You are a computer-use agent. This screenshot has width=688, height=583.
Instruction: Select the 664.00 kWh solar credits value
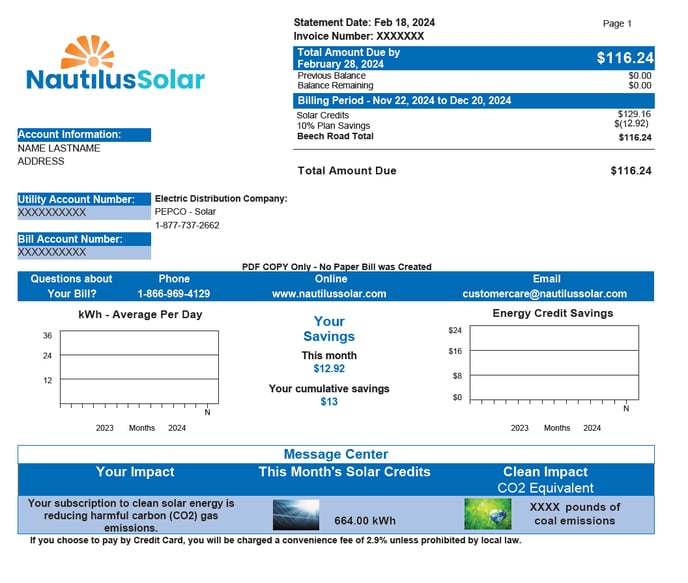click(365, 521)
